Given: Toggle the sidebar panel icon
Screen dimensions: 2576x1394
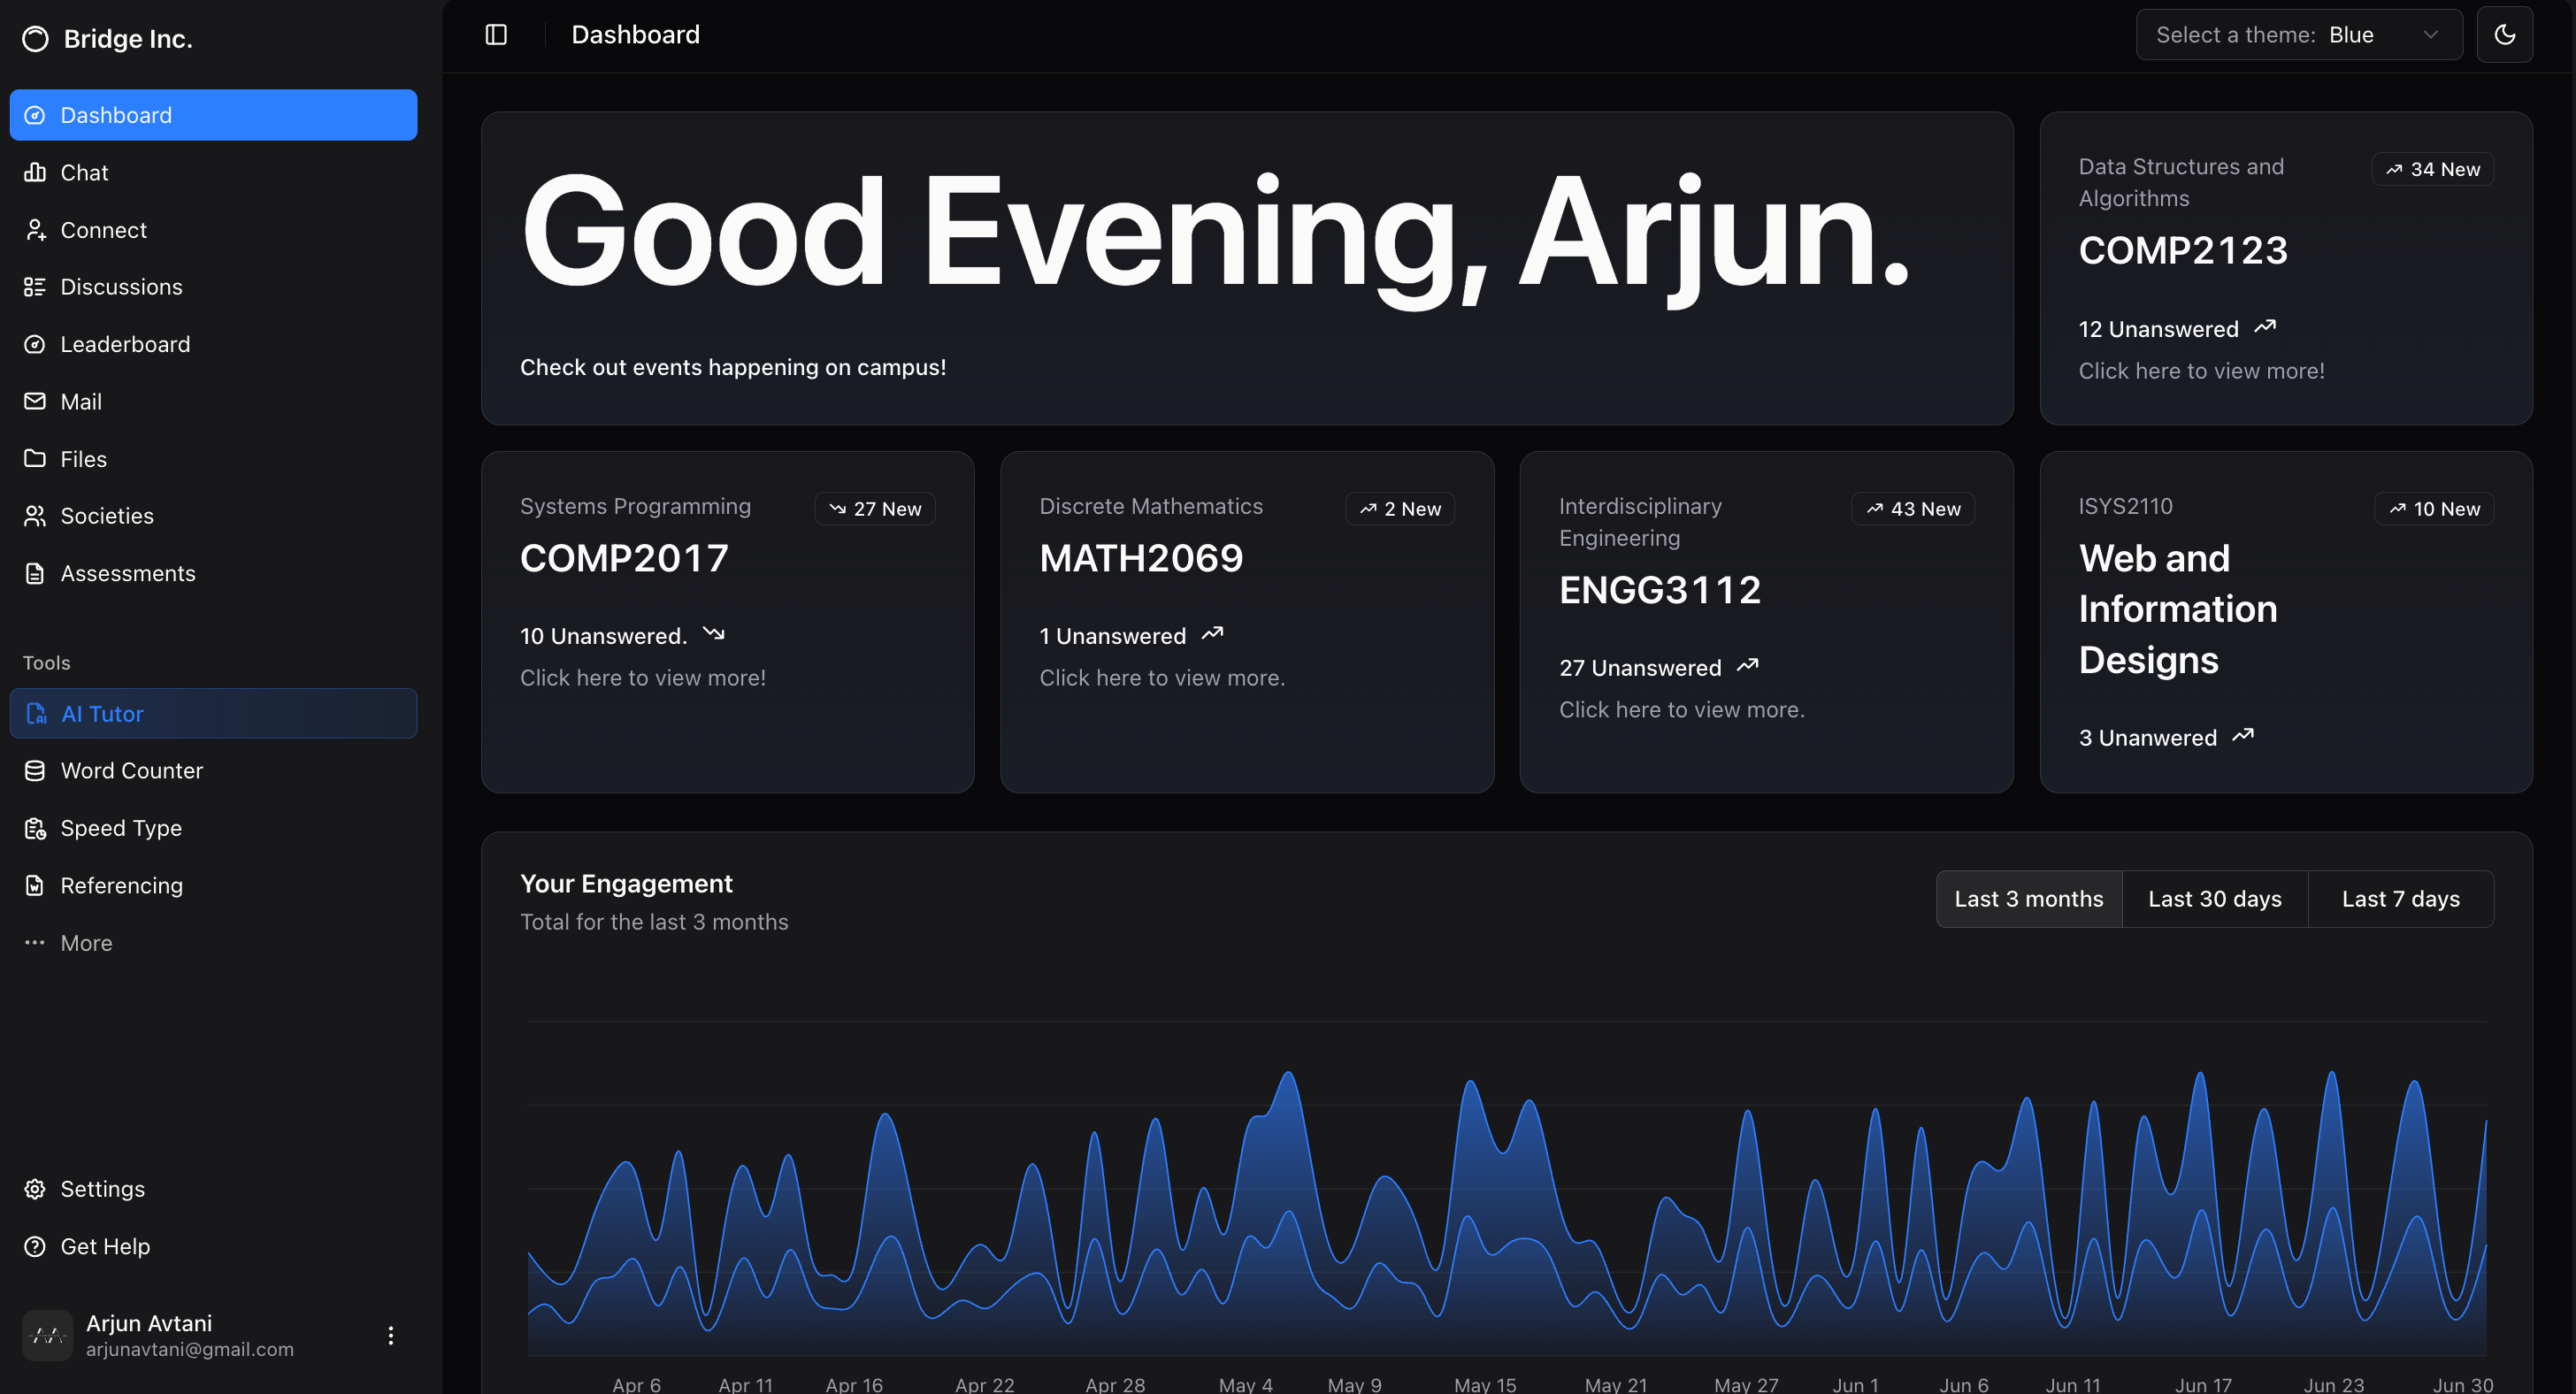Looking at the screenshot, I should pos(496,35).
